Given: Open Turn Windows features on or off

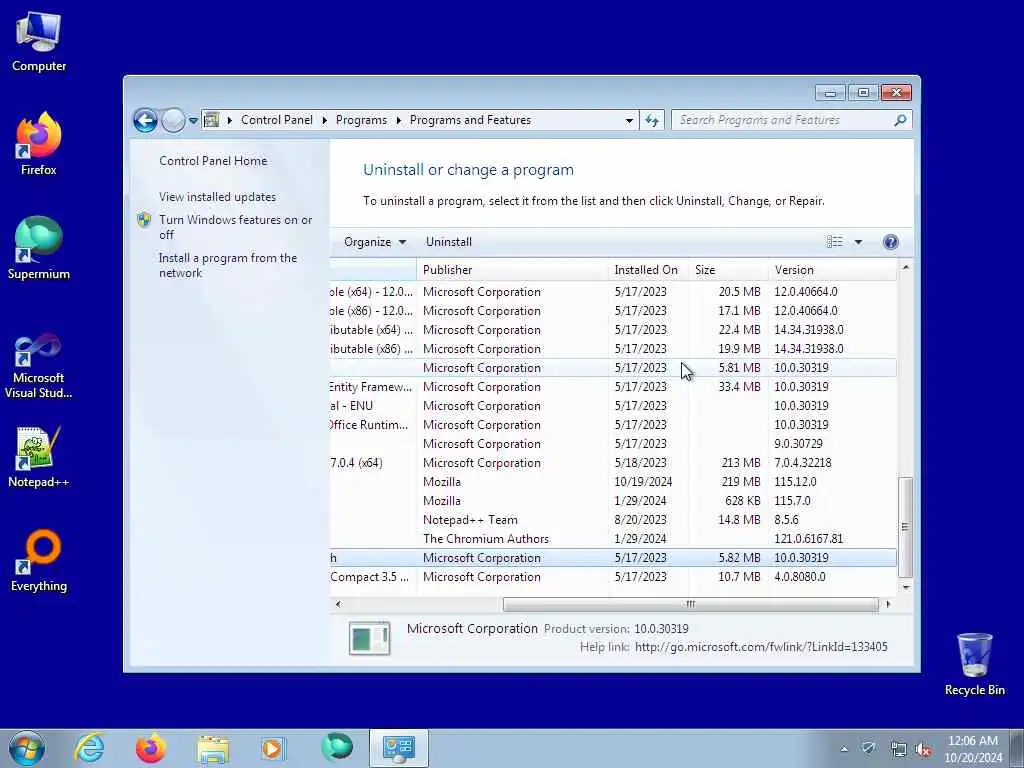Looking at the screenshot, I should tap(235, 227).
